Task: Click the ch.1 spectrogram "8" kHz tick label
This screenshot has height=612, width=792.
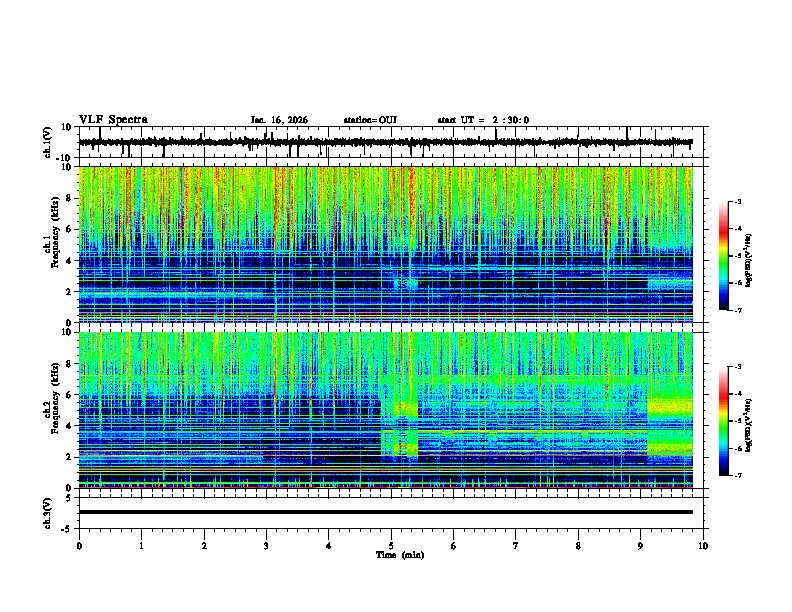Action: click(x=69, y=198)
